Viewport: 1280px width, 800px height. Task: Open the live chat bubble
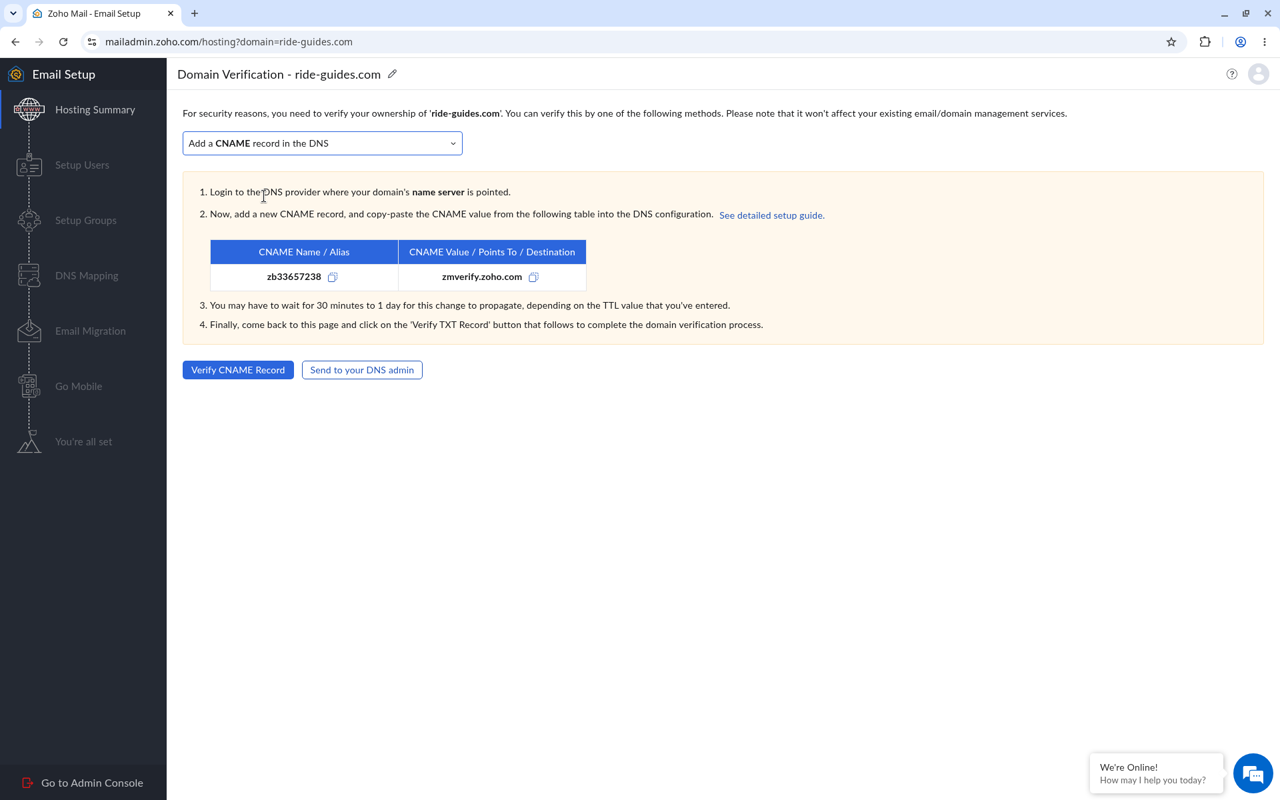point(1253,773)
